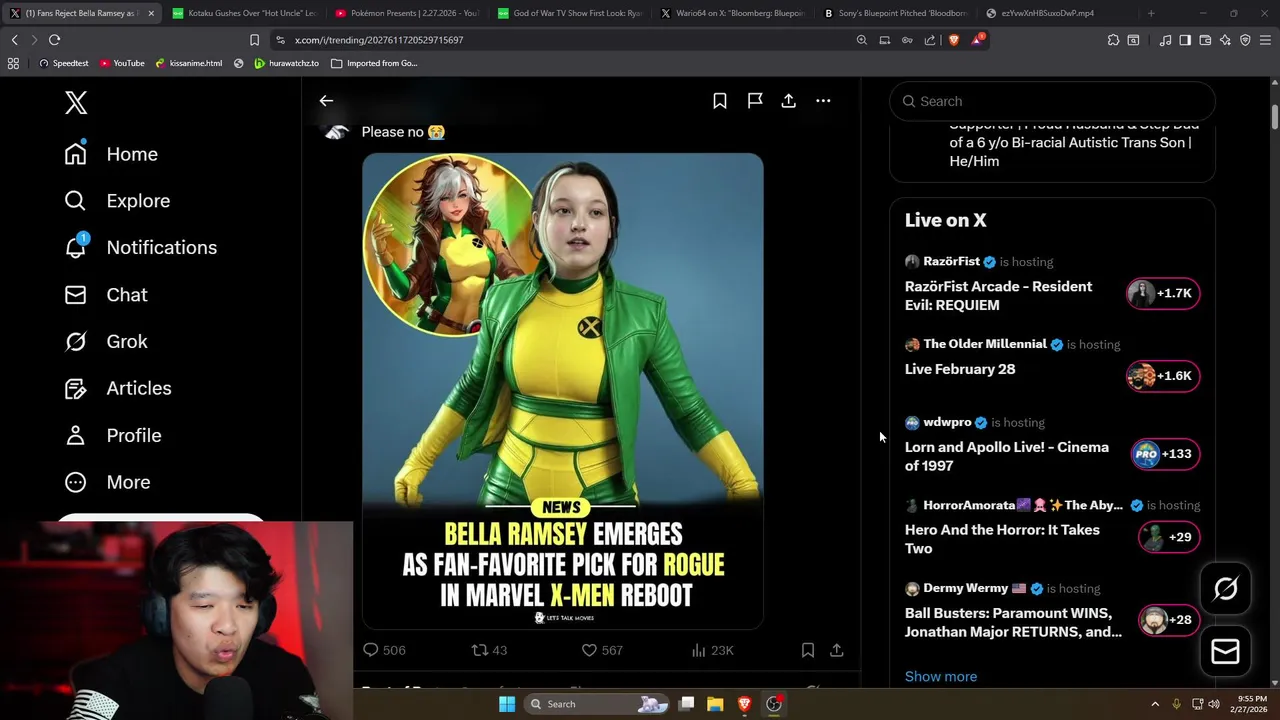
Task: Click the X logo in the sidebar
Action: [x=76, y=102]
